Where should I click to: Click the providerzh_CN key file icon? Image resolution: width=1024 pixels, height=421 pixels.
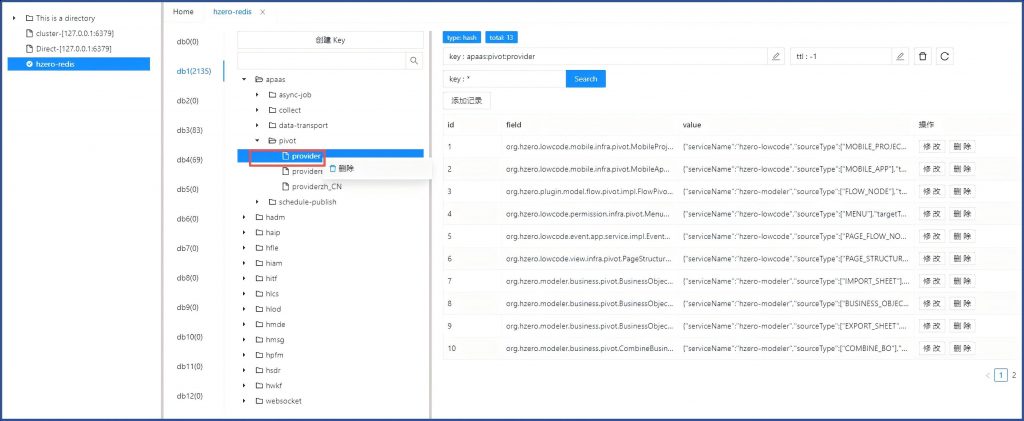click(x=285, y=186)
